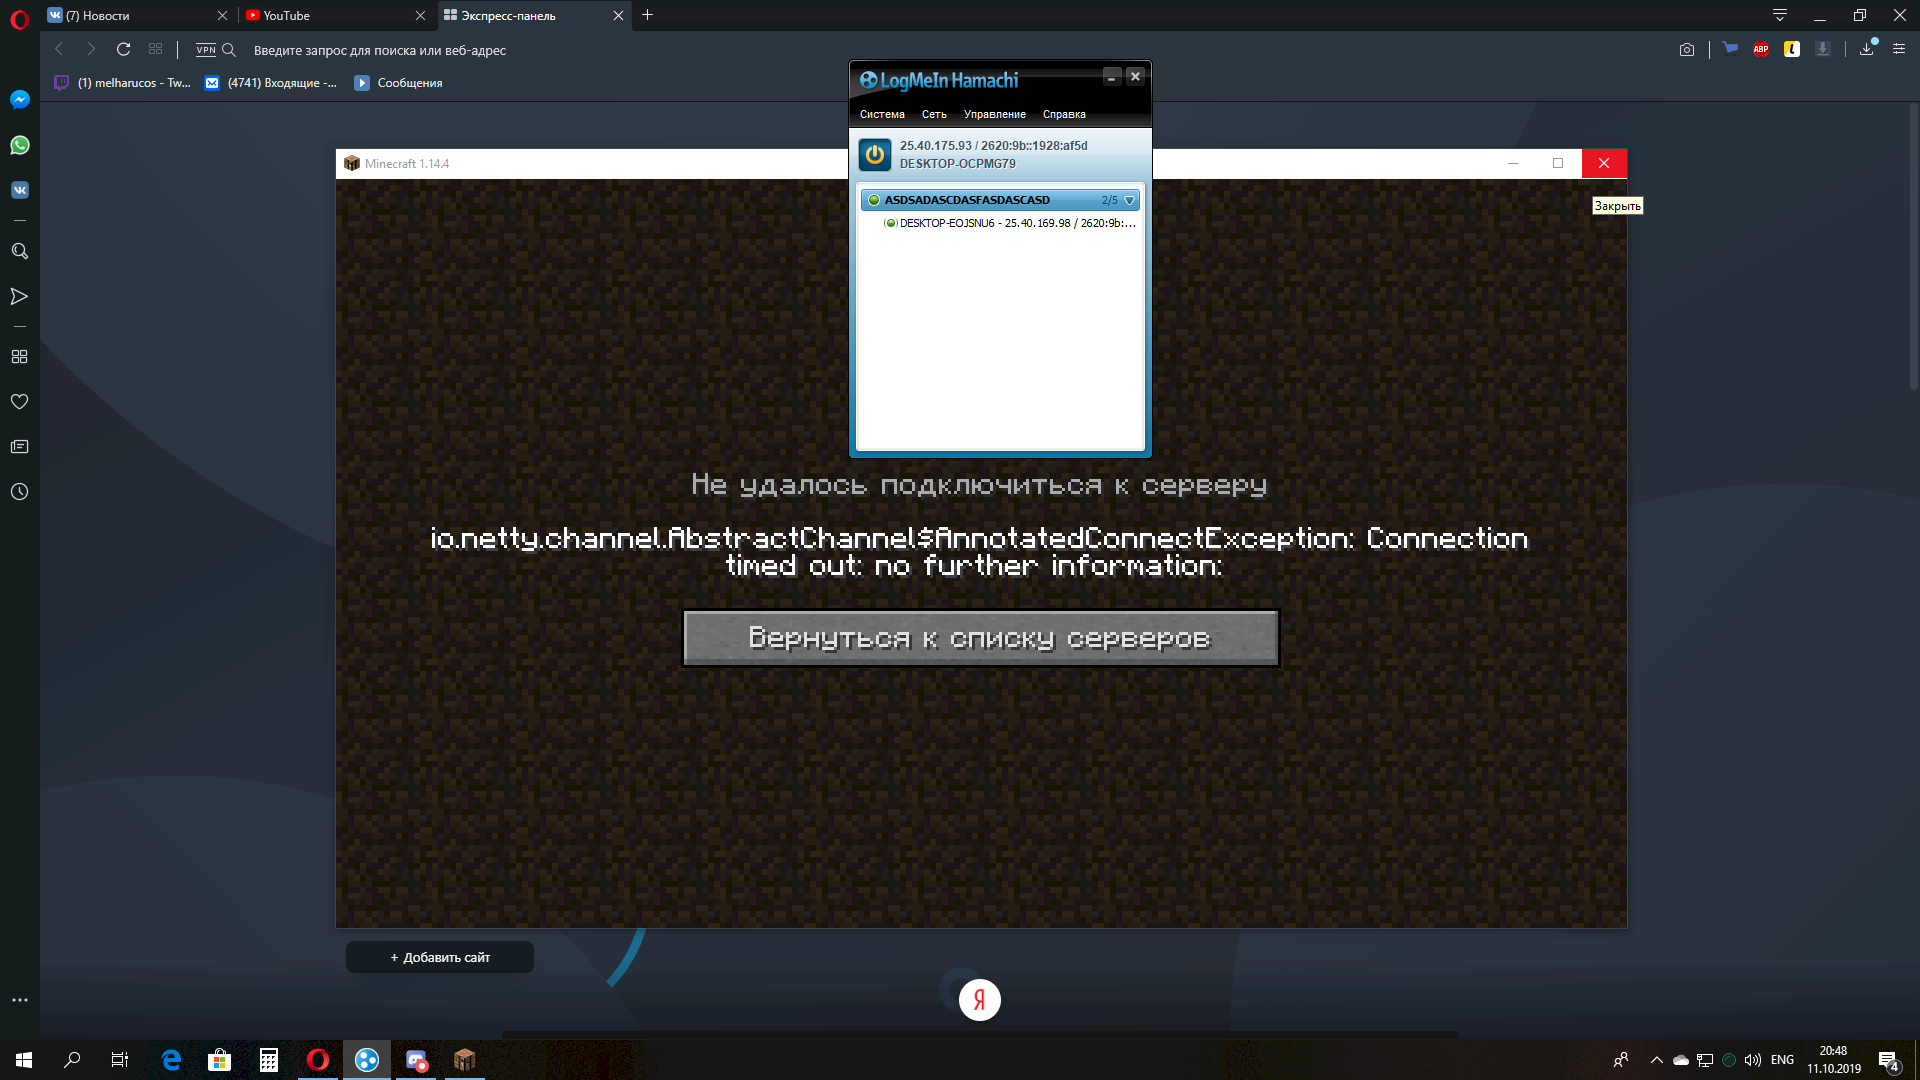Take a snapshot with camera icon

[x=1687, y=49]
